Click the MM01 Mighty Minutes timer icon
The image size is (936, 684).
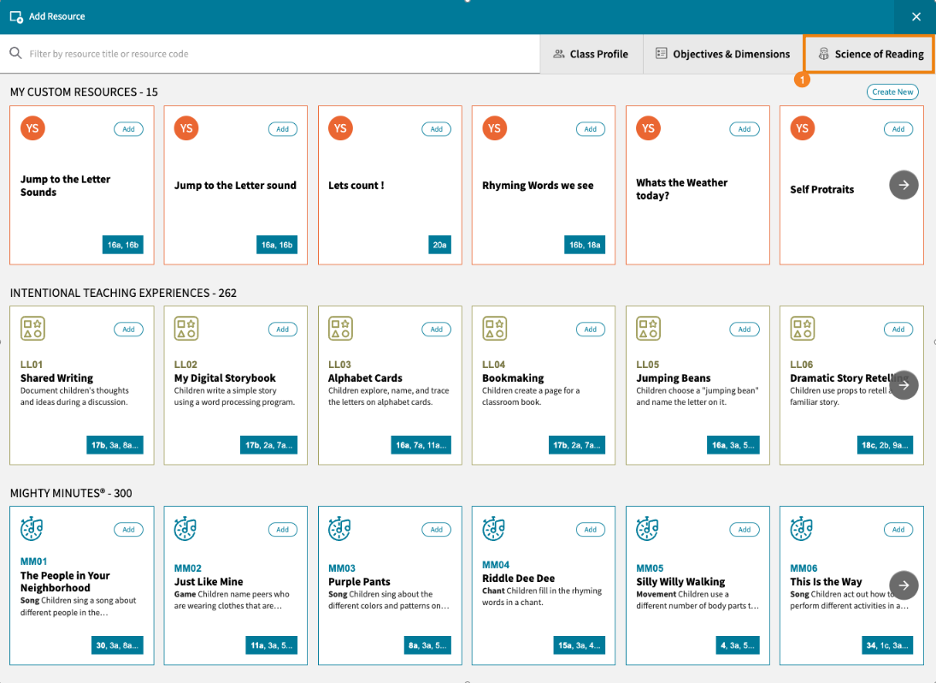33,530
